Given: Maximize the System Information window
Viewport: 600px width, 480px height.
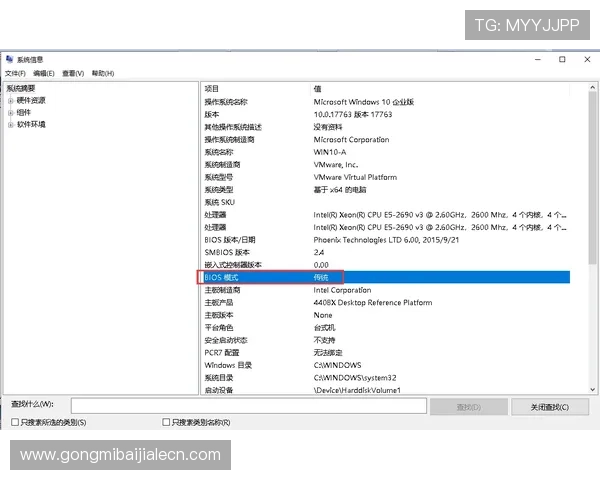Looking at the screenshot, I should tap(562, 60).
